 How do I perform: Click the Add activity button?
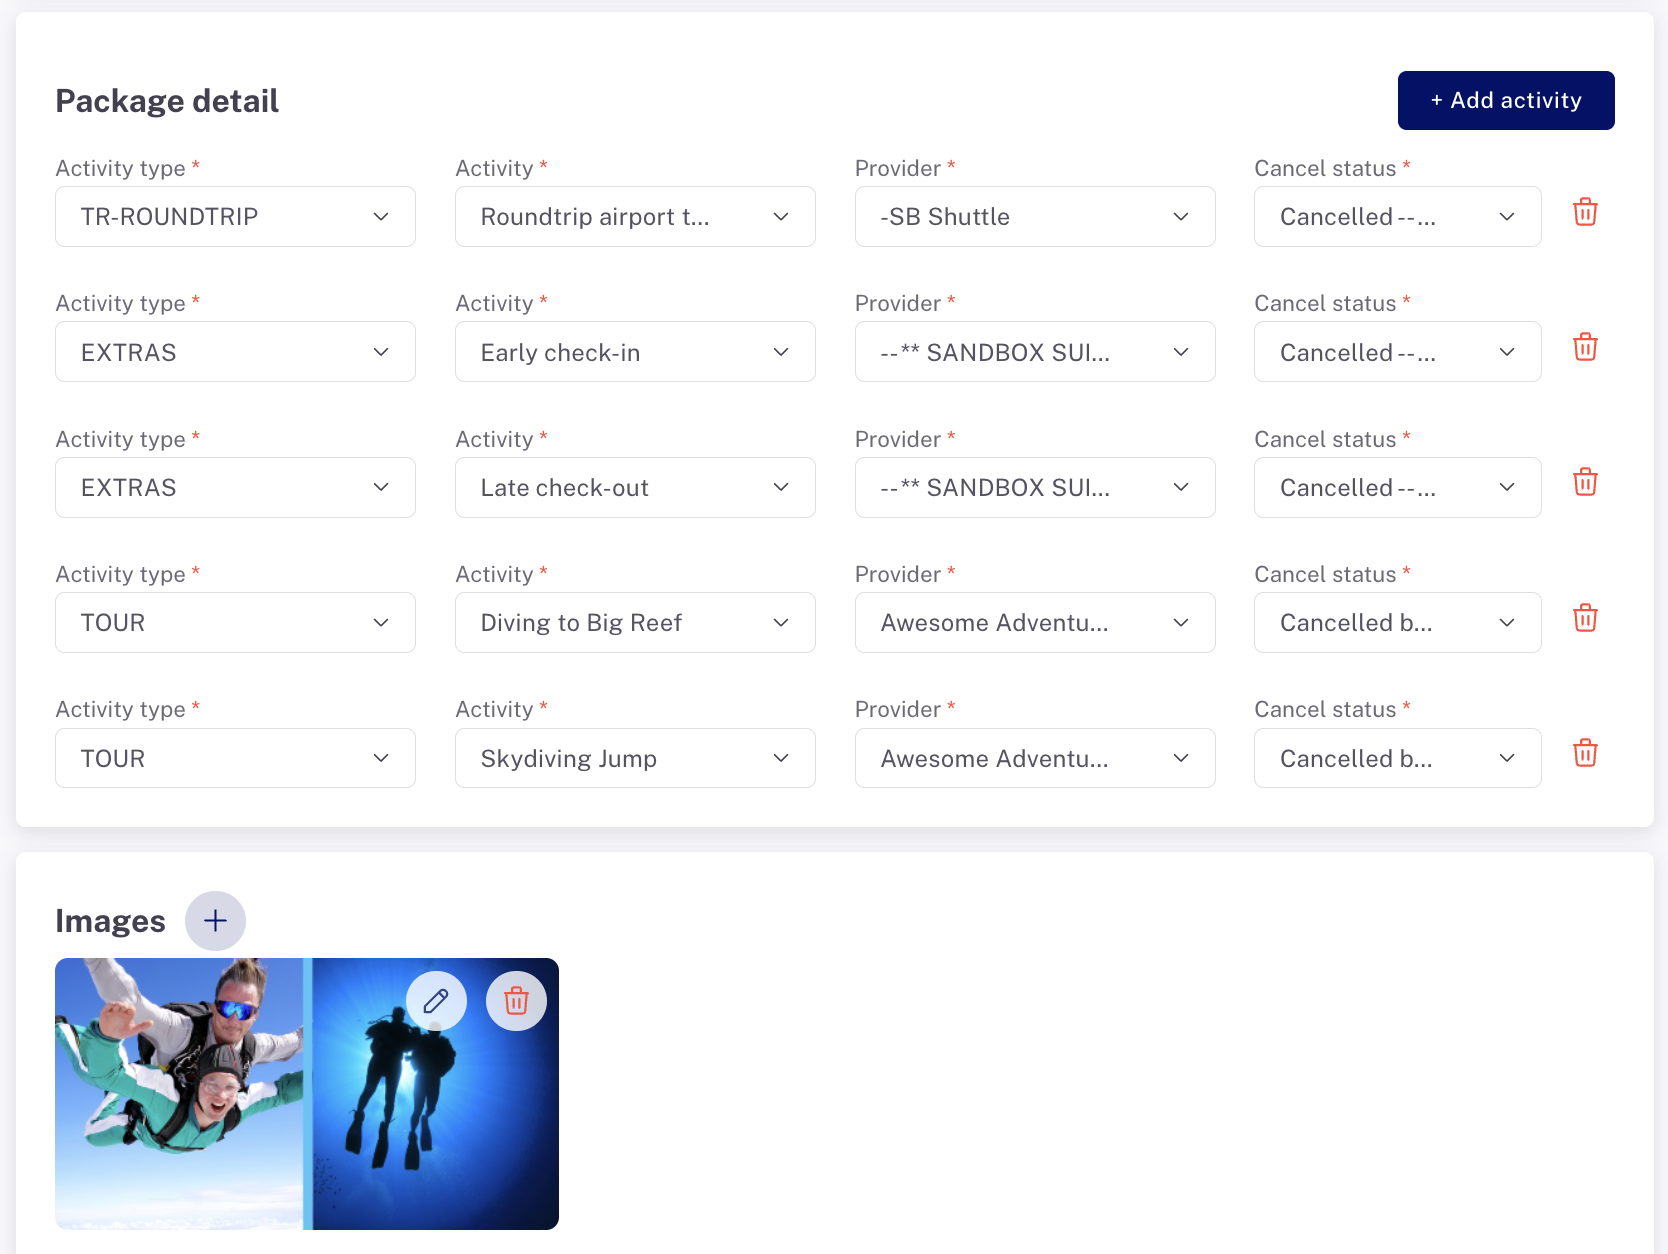click(x=1506, y=100)
